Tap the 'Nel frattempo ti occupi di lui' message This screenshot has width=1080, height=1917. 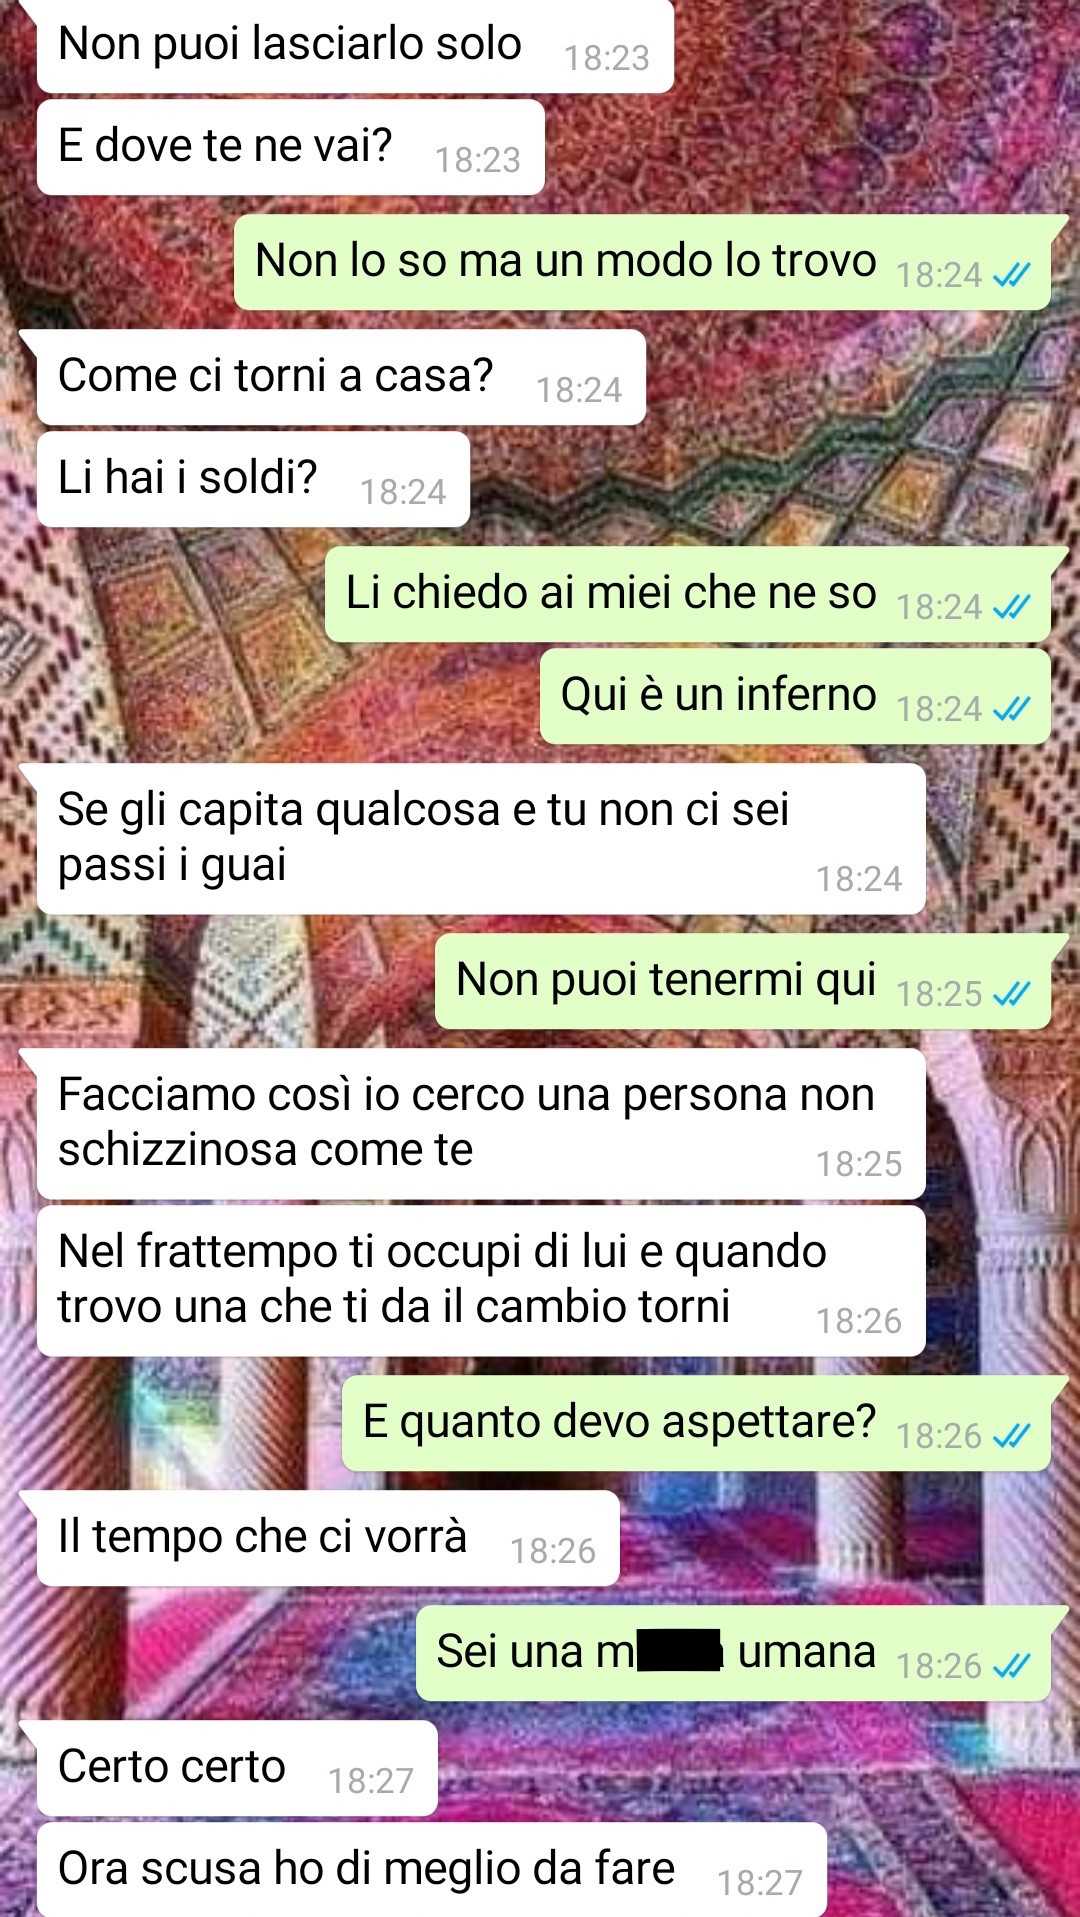(x=481, y=1281)
